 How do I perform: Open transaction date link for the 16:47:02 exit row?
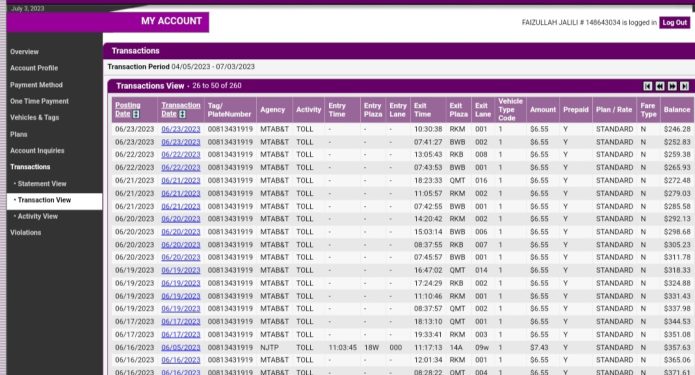pos(181,270)
